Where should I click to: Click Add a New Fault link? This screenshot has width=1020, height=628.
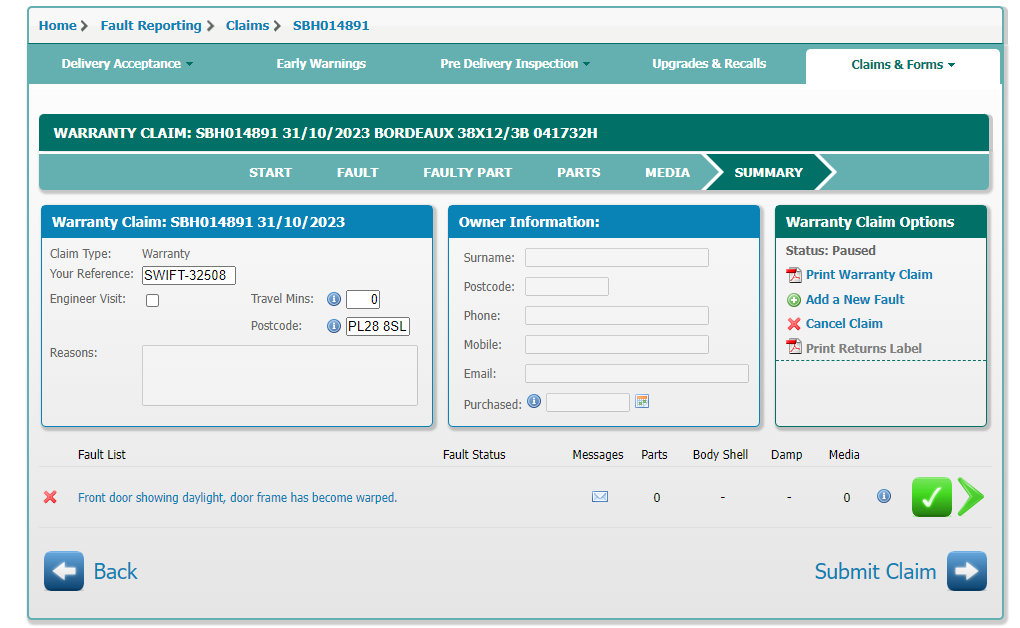click(x=854, y=300)
